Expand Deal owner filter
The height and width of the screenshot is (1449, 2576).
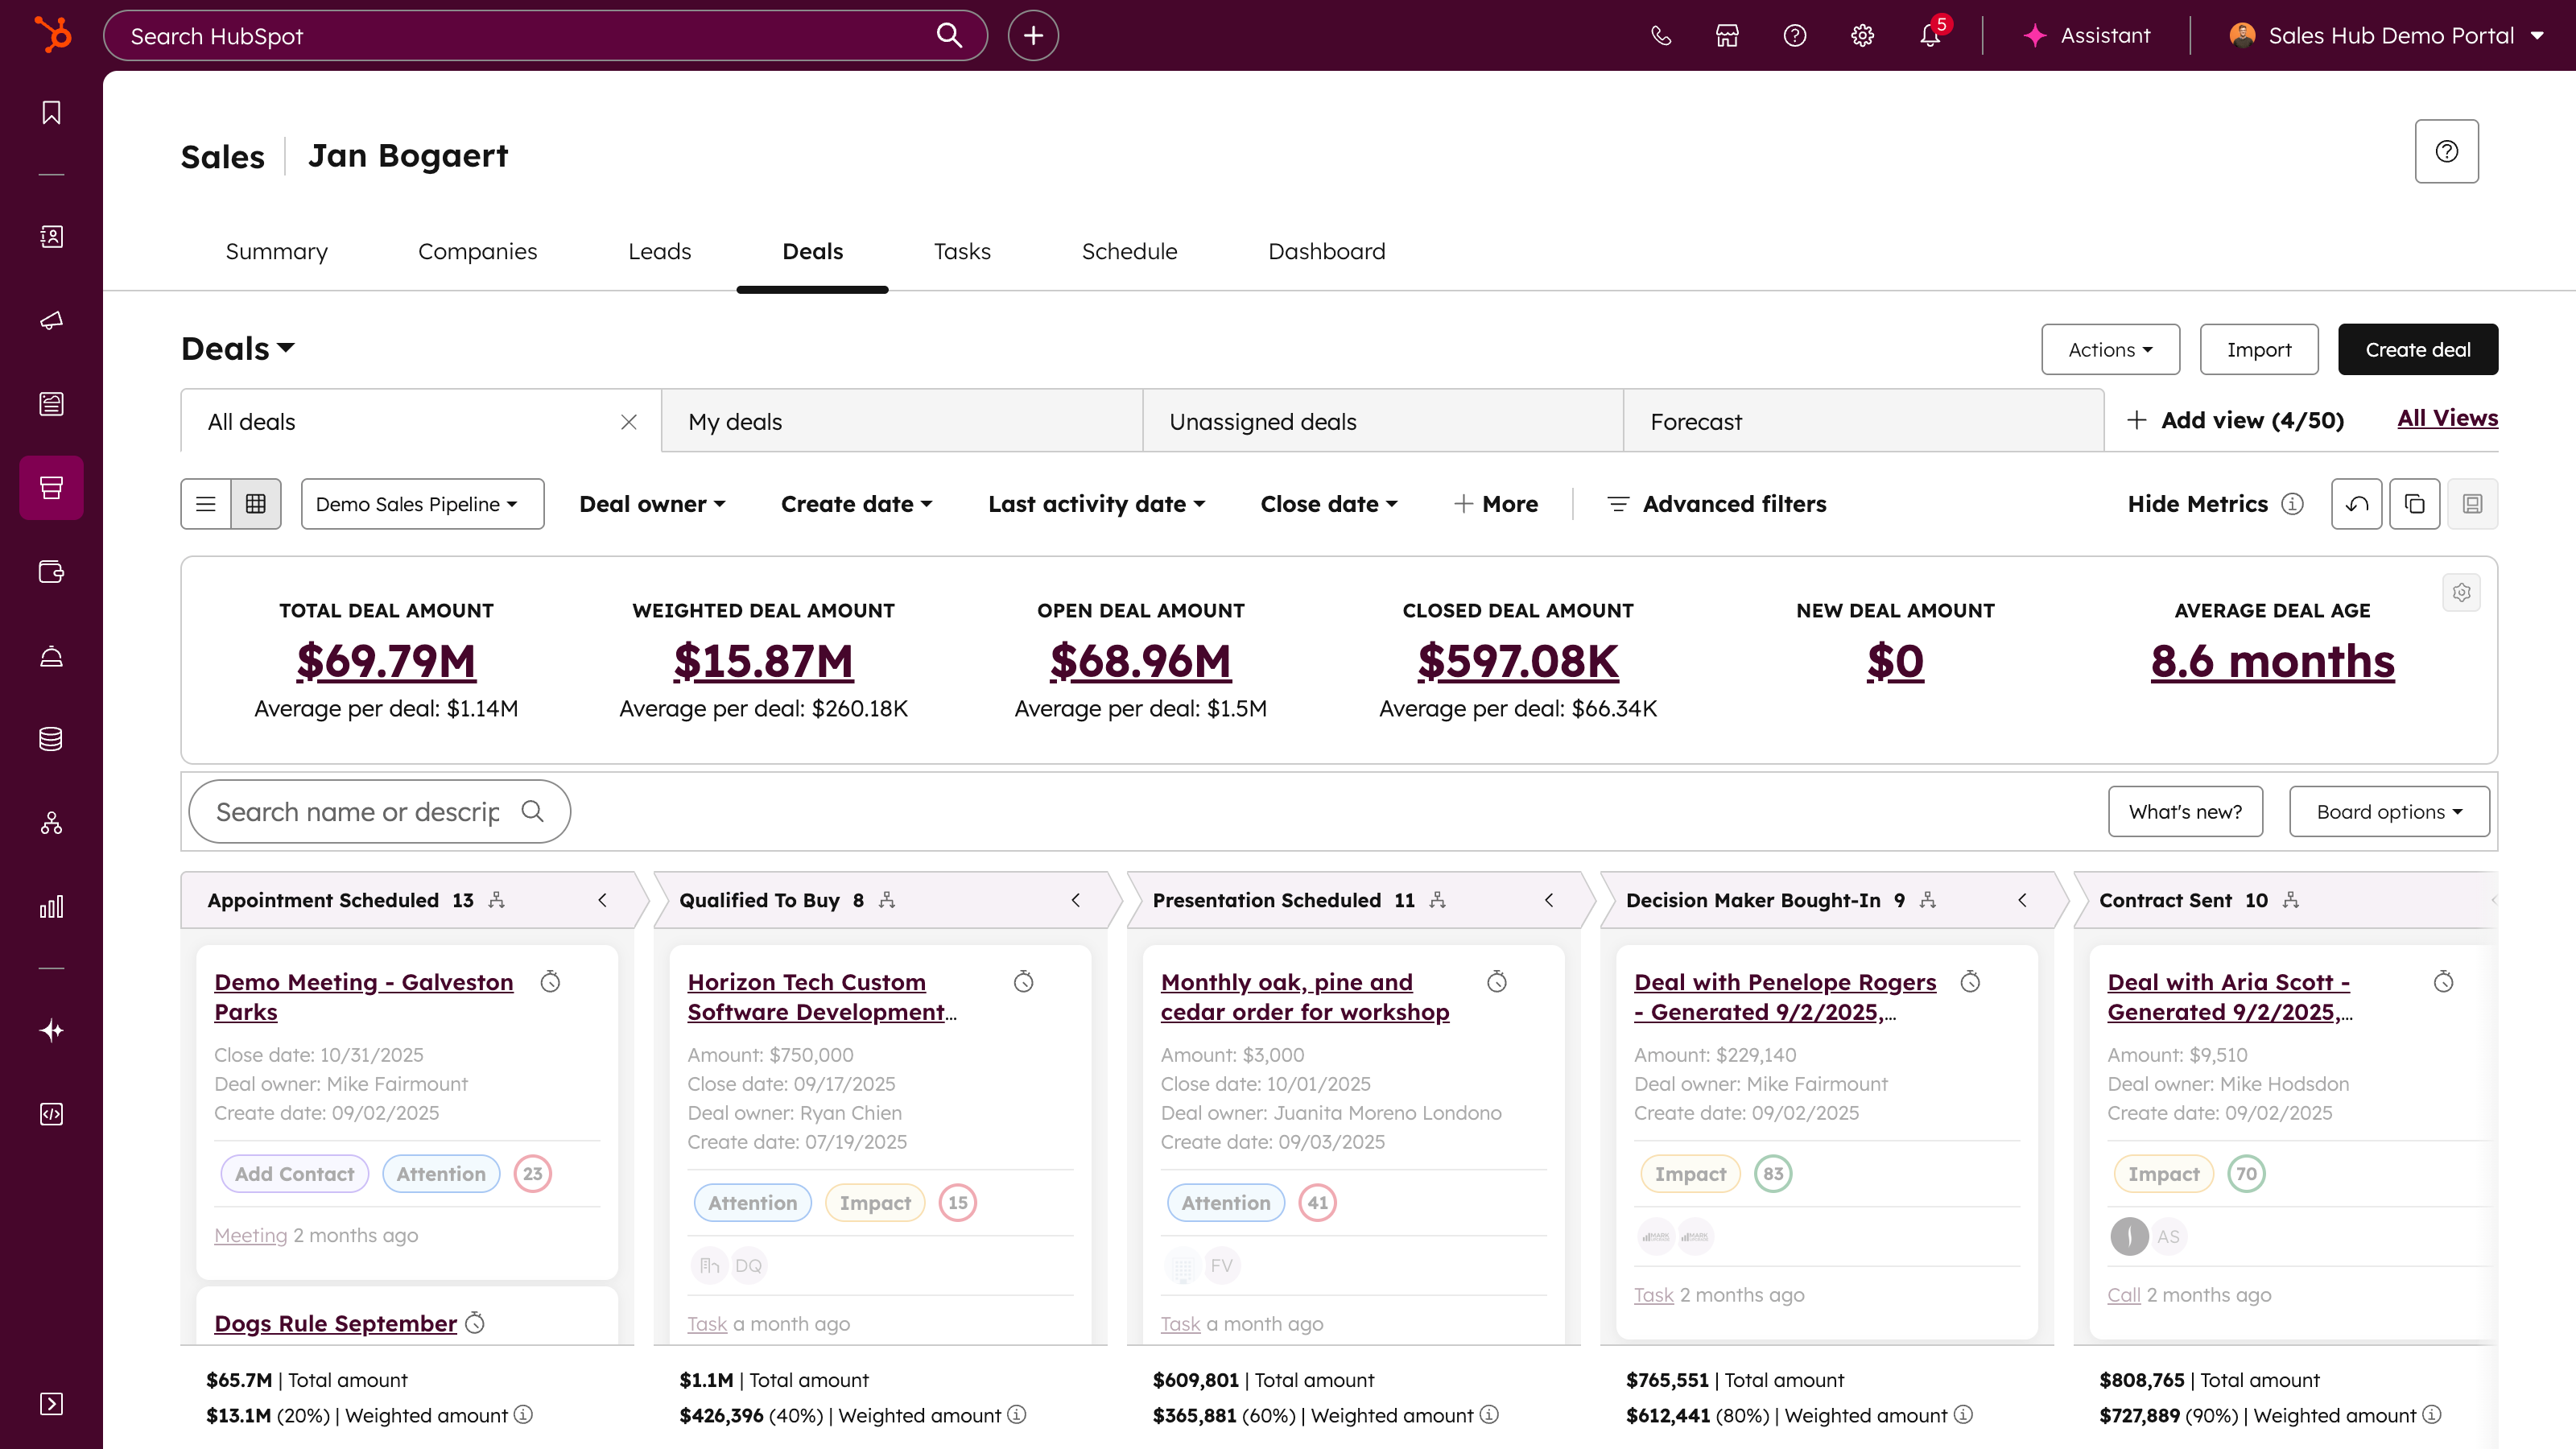(652, 504)
